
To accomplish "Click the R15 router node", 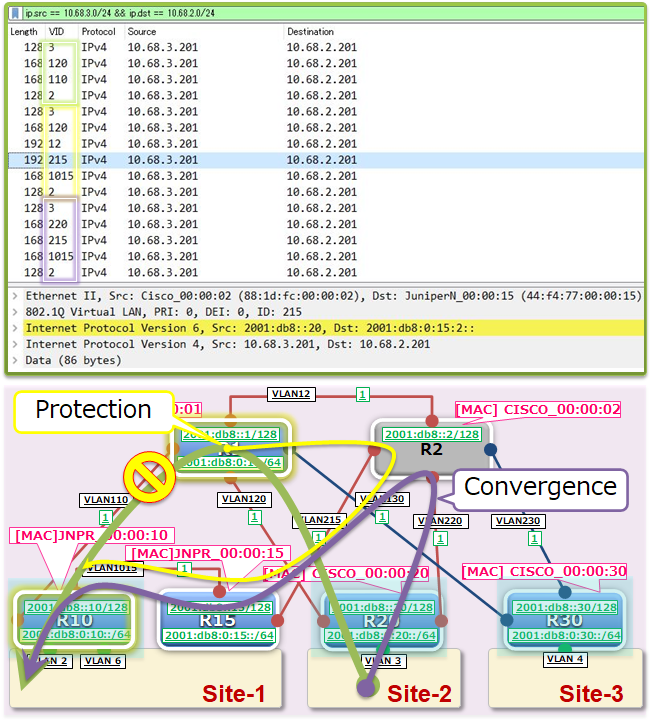I will coord(218,621).
